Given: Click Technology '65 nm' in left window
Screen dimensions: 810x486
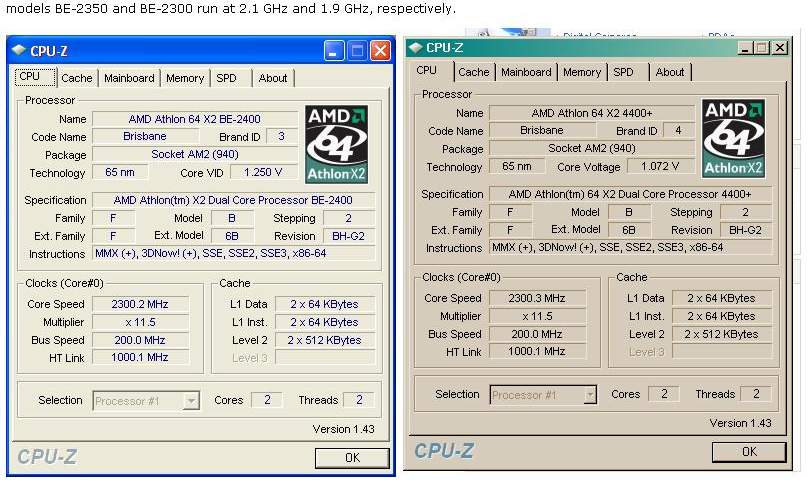Looking at the screenshot, I should click(120, 172).
